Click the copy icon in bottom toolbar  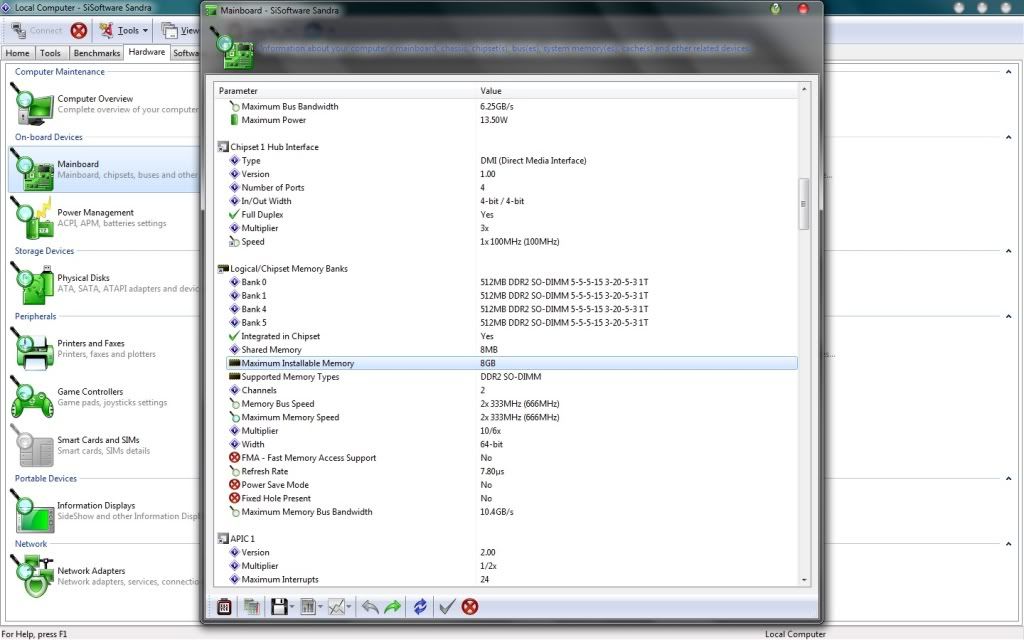point(251,607)
